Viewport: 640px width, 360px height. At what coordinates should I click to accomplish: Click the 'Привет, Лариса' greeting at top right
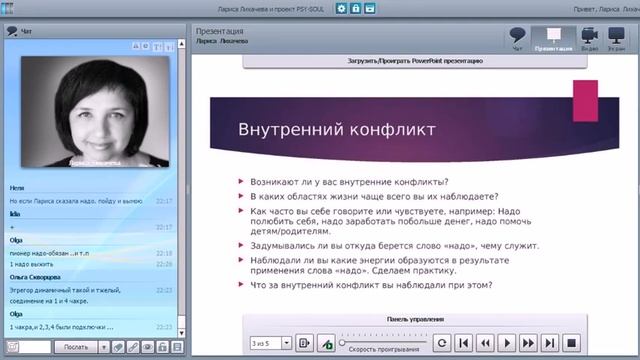[607, 9]
